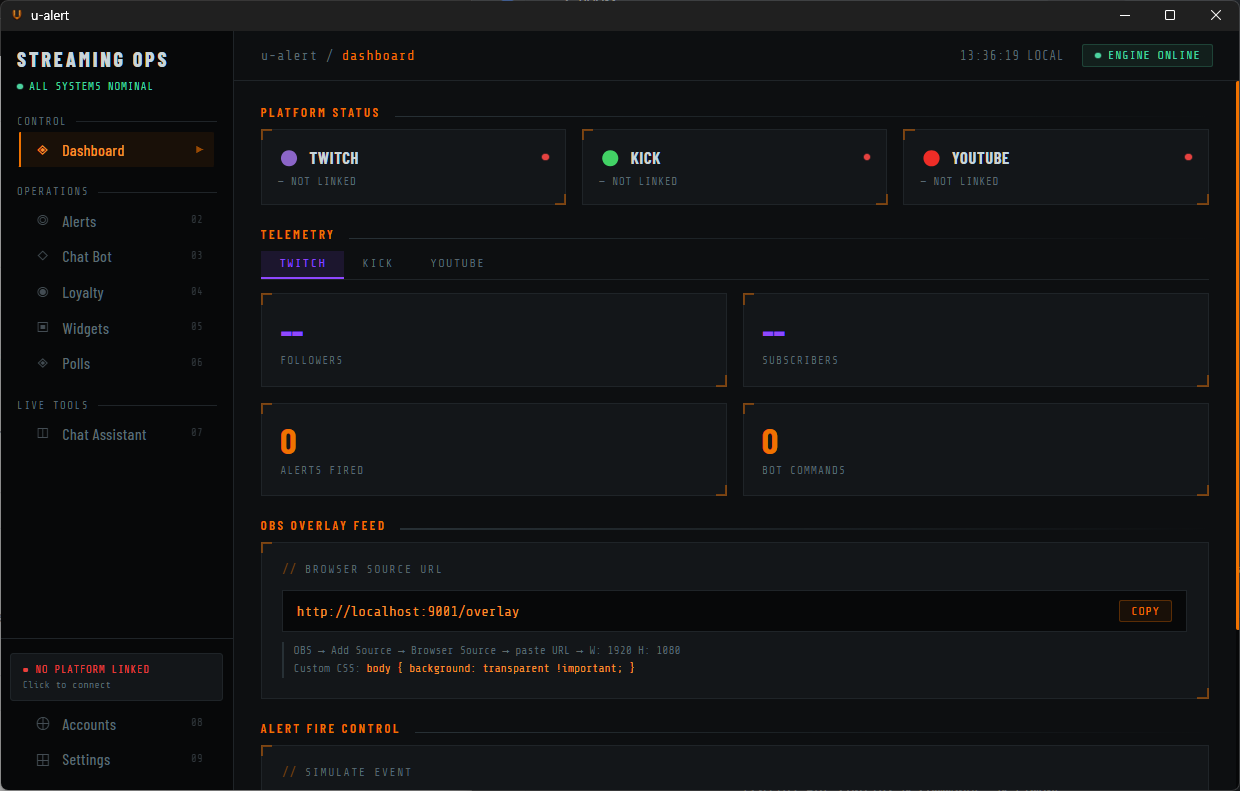Click the green Kick platform dot

610,158
